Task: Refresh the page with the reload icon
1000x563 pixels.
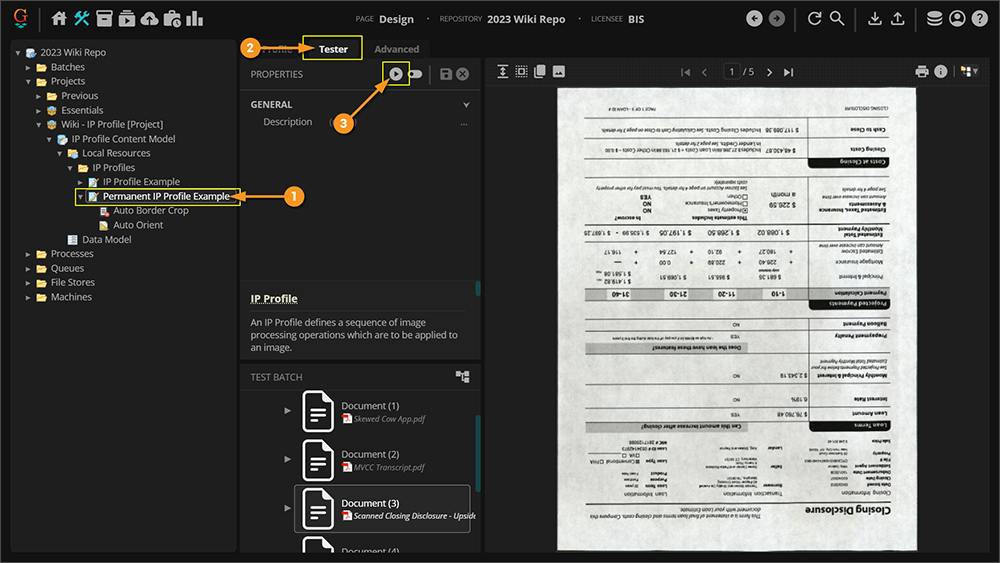Action: (814, 18)
